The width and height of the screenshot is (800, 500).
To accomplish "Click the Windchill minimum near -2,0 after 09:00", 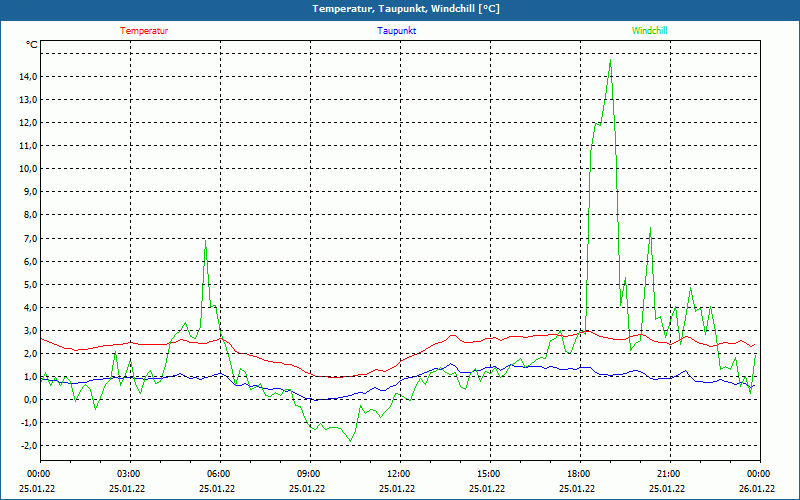I will [351, 441].
